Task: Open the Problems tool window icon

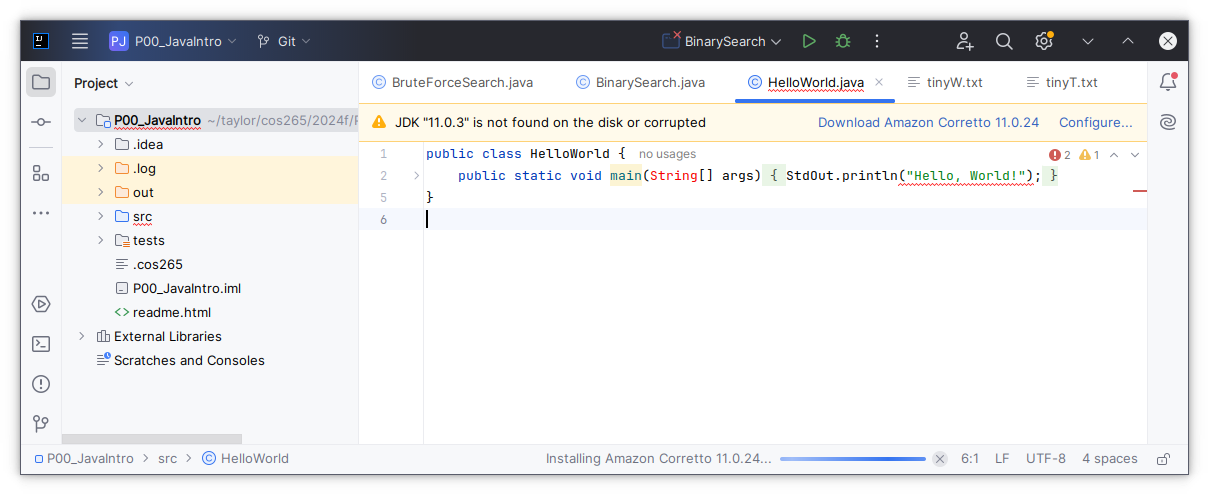Action: [x=41, y=384]
